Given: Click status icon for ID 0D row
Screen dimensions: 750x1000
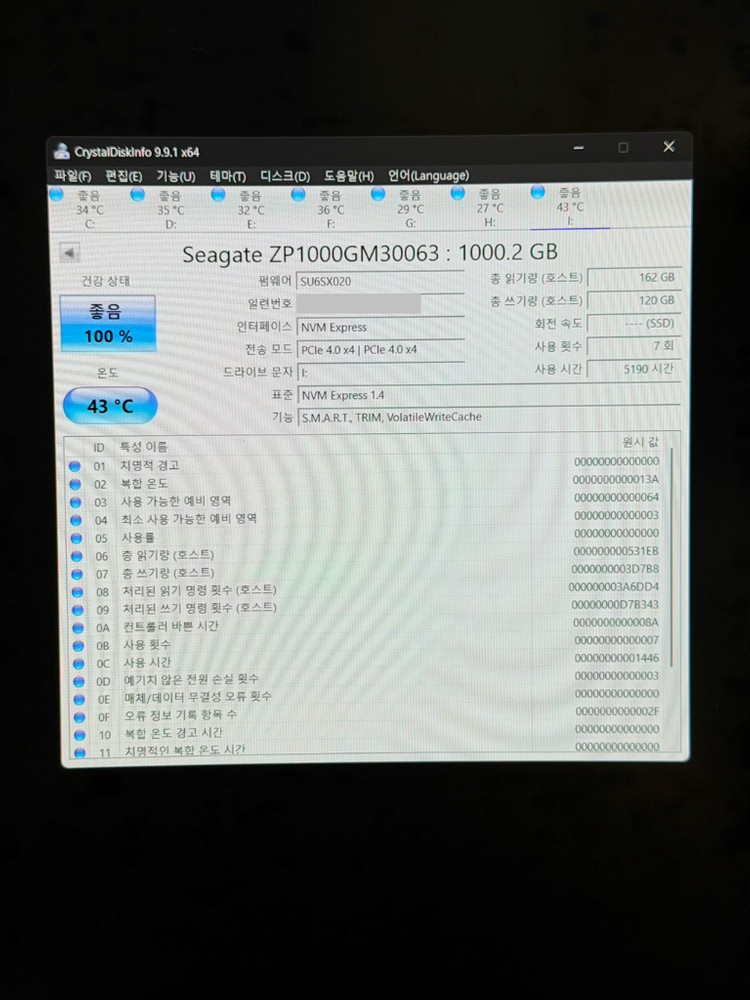Looking at the screenshot, I should 78,681.
